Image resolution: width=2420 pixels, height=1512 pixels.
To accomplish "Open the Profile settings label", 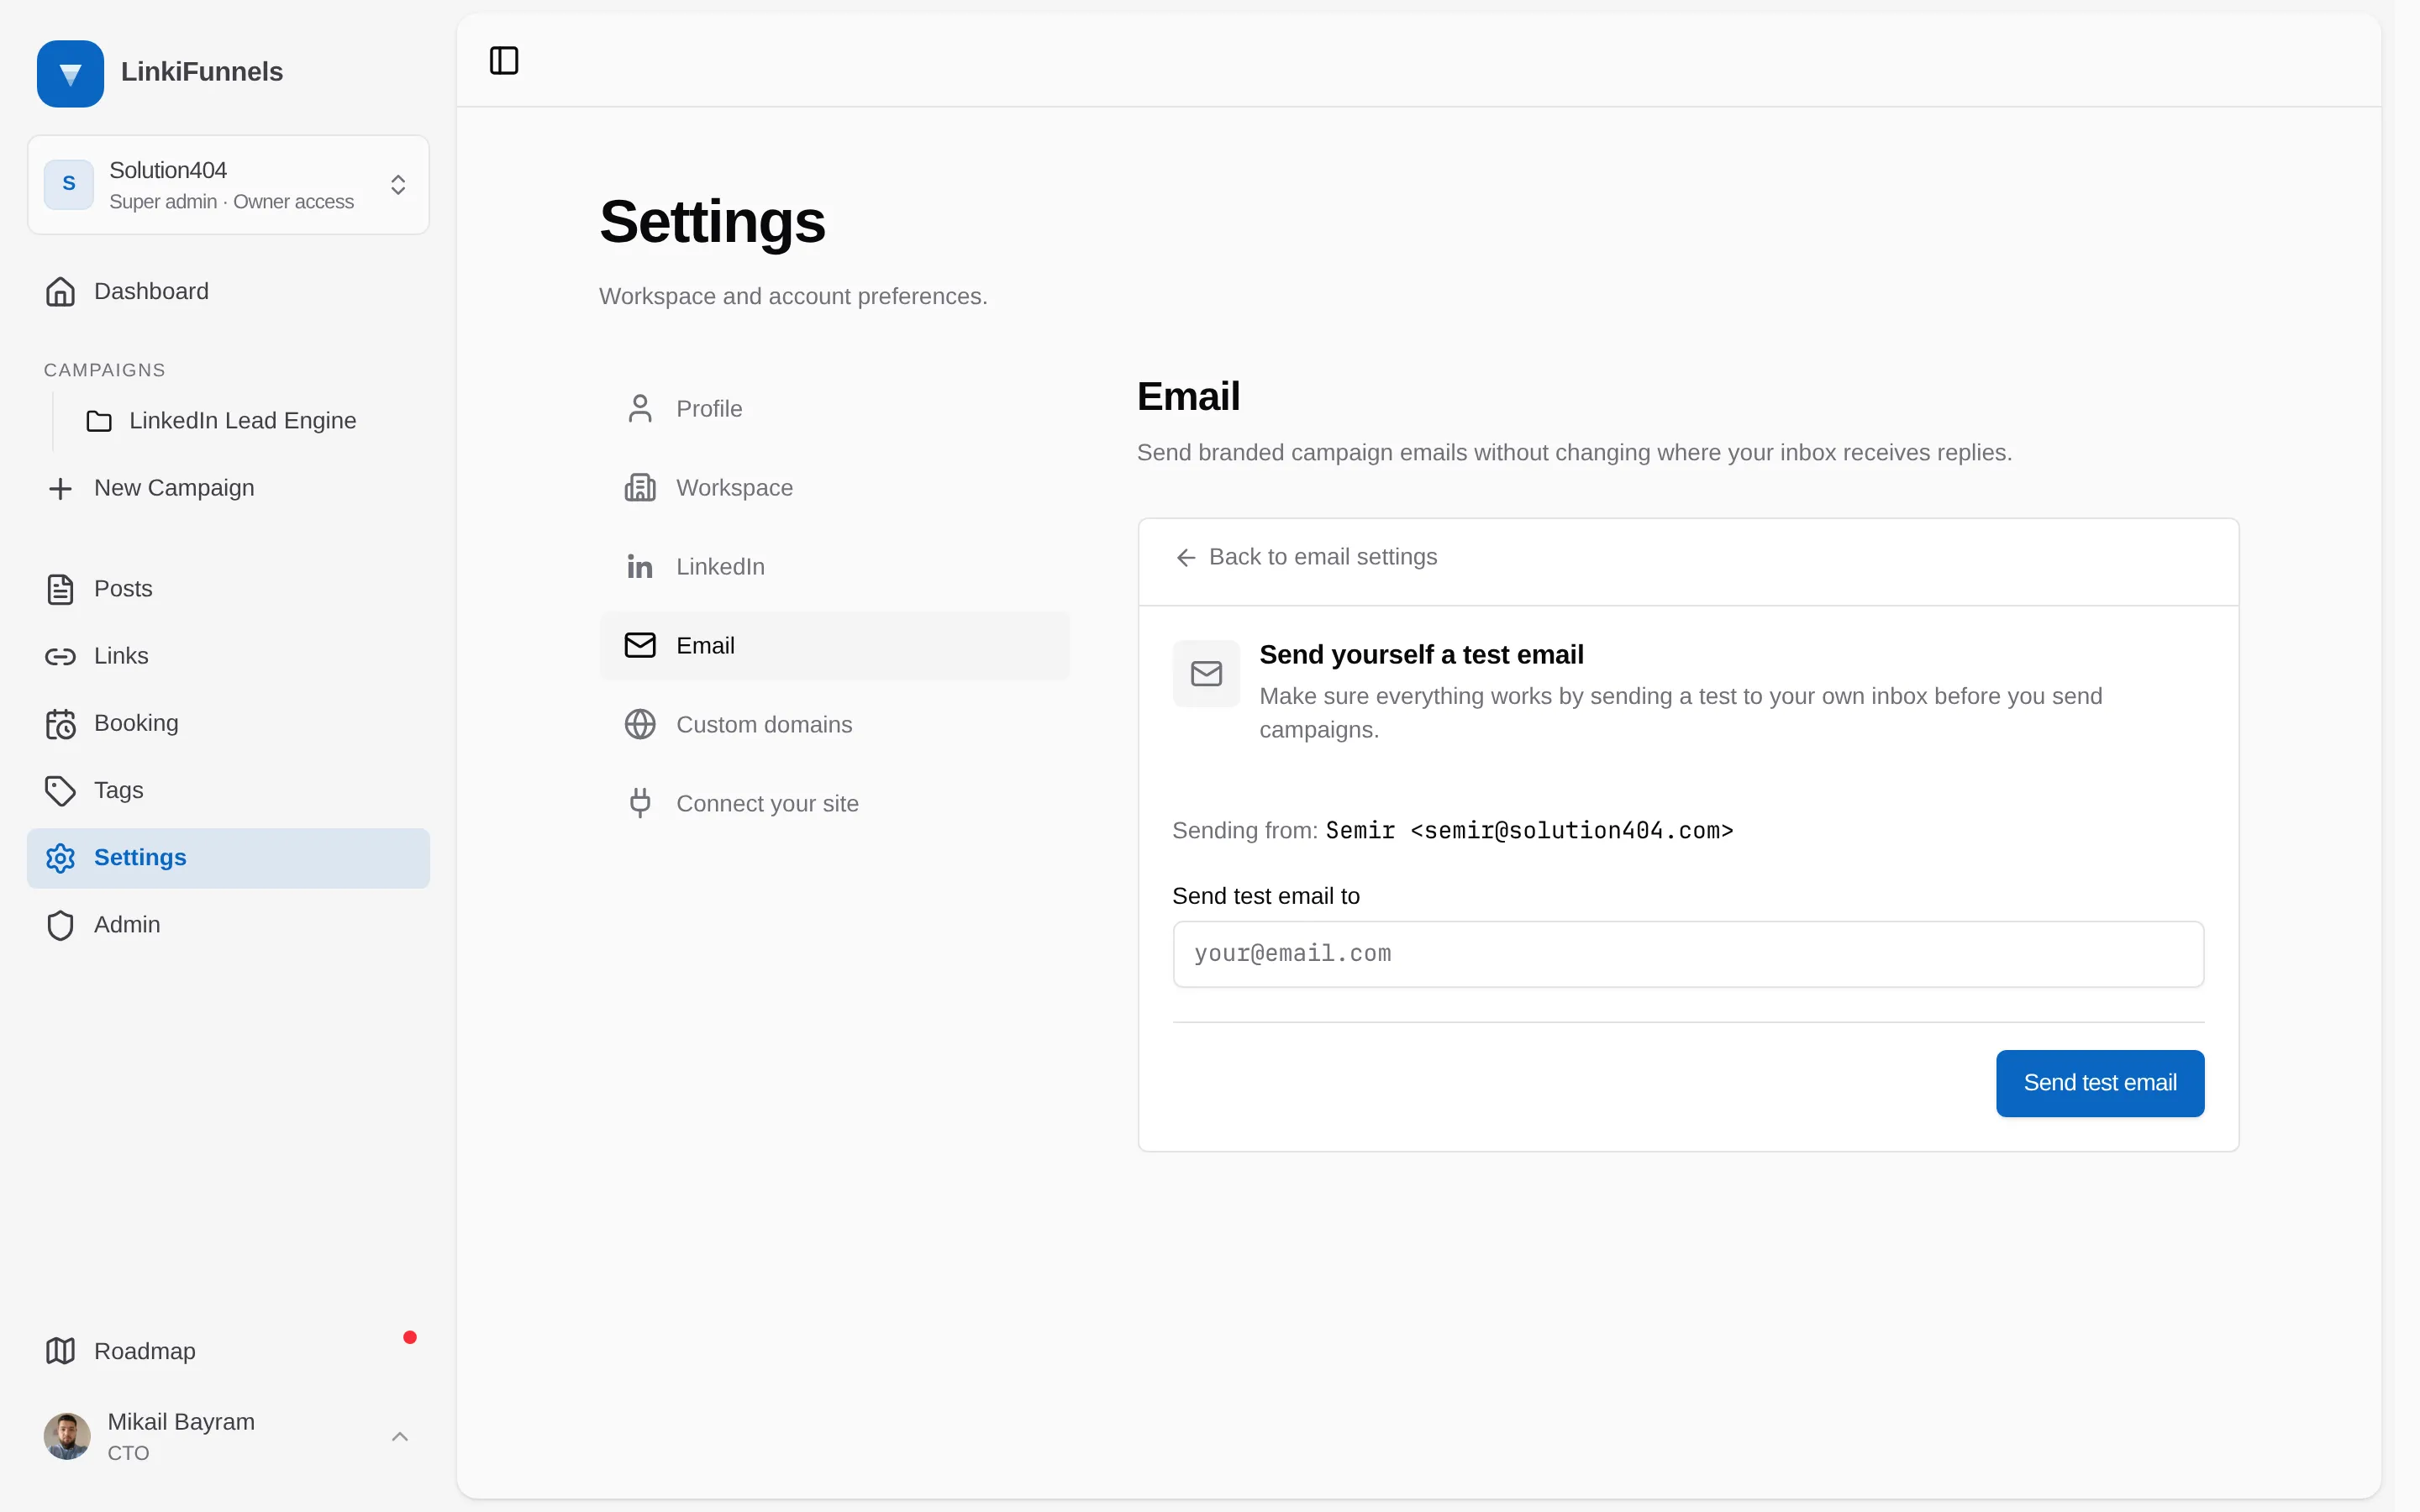I will [709, 409].
